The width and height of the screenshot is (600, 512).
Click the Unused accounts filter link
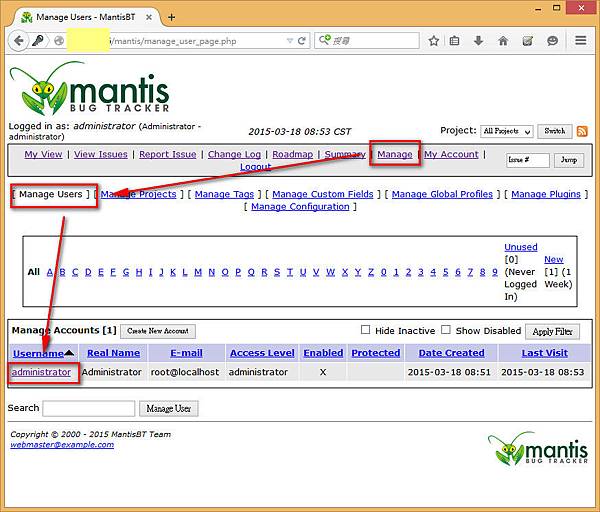[521, 247]
